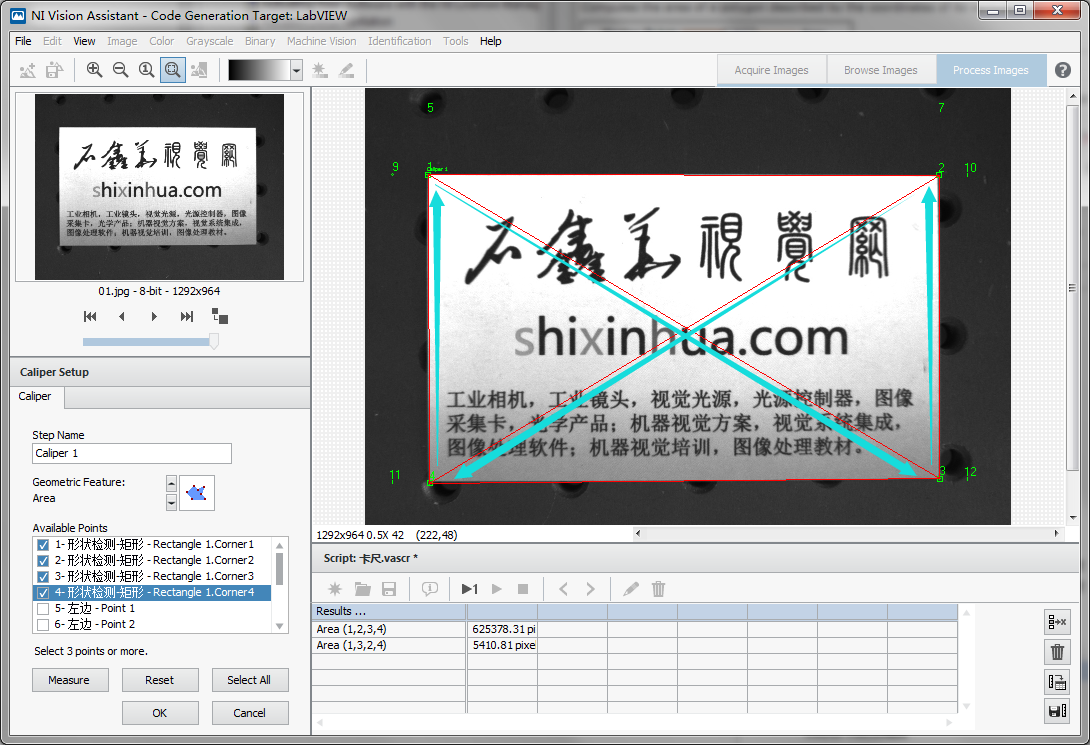This screenshot has width=1090, height=745.
Task: Run script once button
Action: tap(469, 589)
